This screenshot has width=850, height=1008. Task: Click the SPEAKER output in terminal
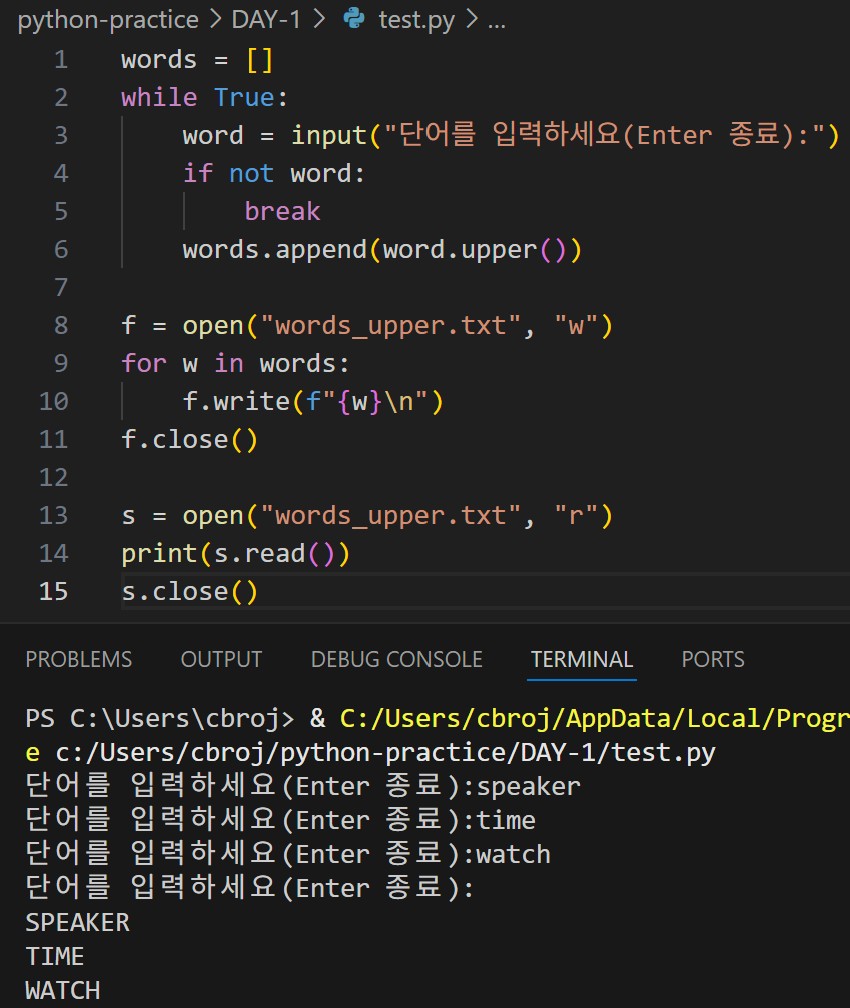(77, 922)
